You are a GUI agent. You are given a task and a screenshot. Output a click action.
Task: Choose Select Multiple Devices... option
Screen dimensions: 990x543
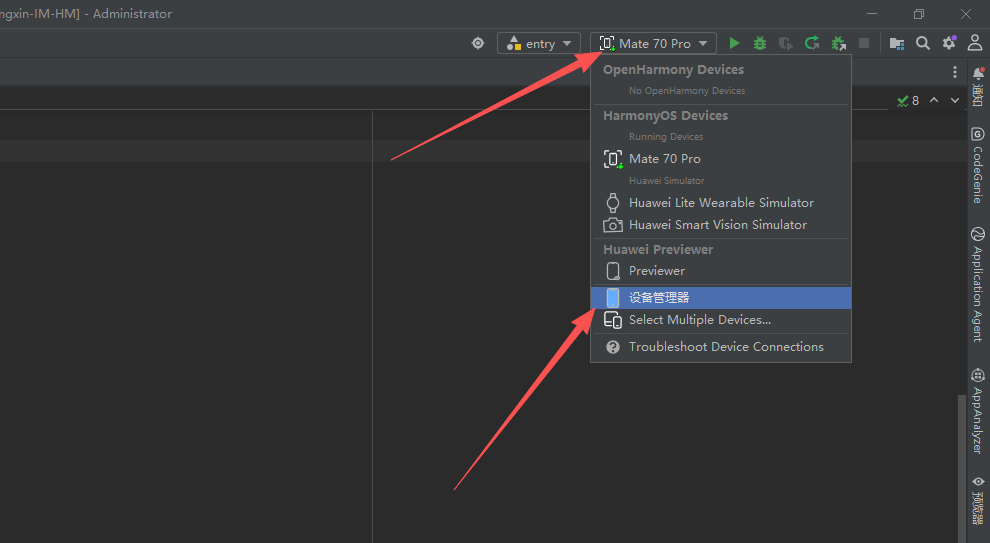coord(720,320)
